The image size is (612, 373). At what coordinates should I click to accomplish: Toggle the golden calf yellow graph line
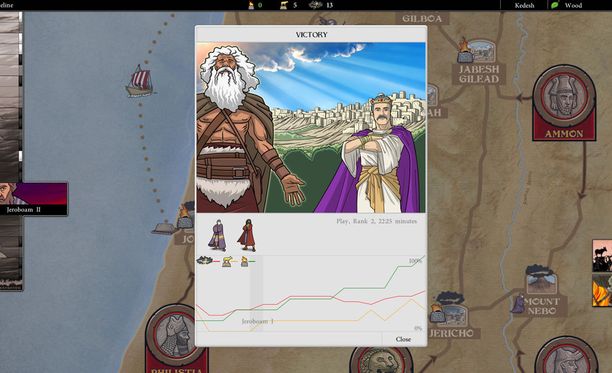(230, 261)
